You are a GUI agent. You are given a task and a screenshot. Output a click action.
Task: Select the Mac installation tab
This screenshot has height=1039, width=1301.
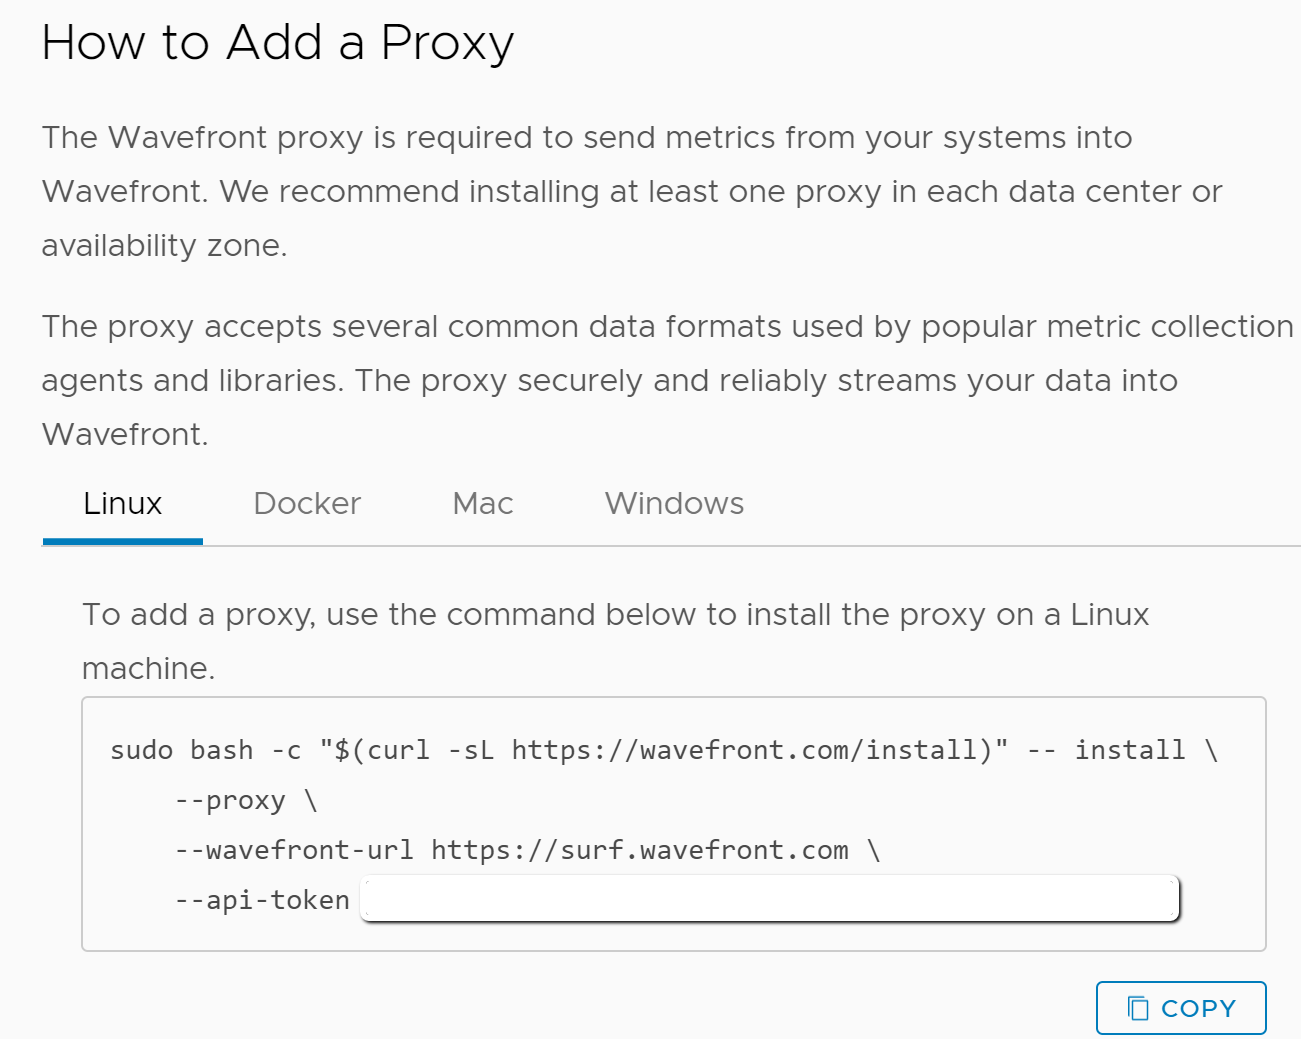coord(483,503)
